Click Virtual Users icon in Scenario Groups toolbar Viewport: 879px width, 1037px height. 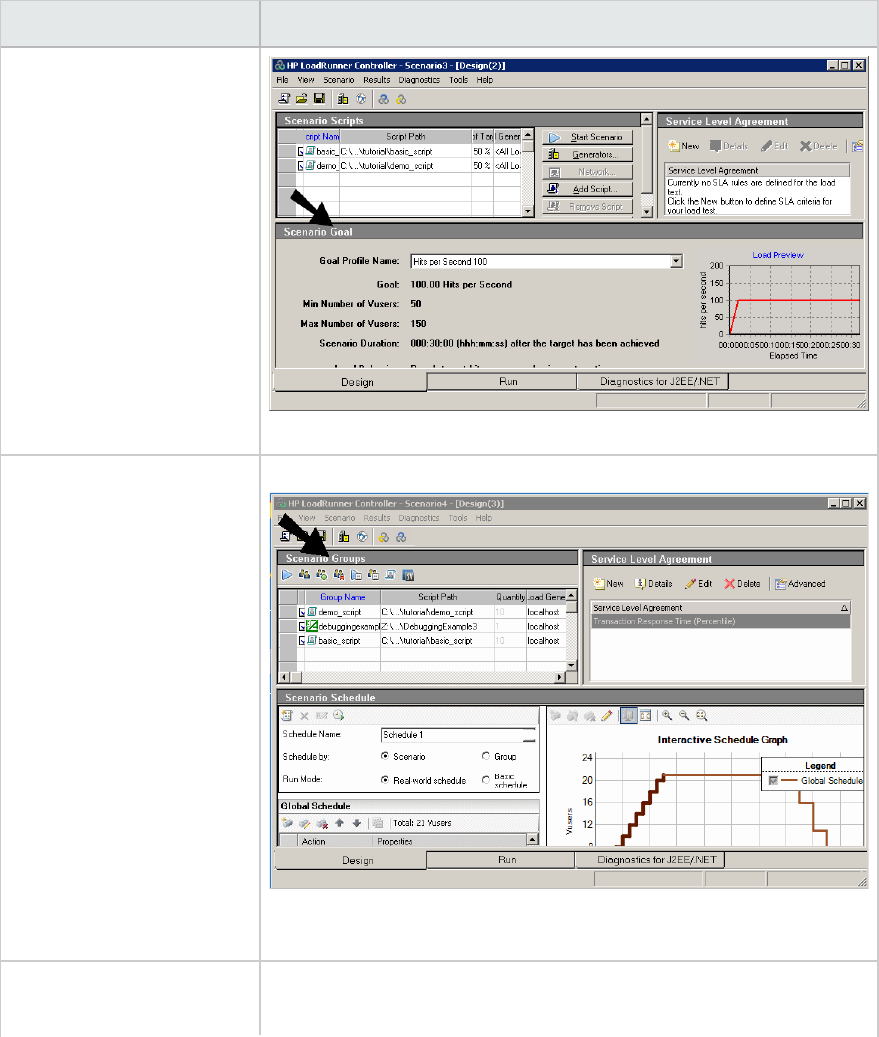pyautogui.click(x=304, y=575)
